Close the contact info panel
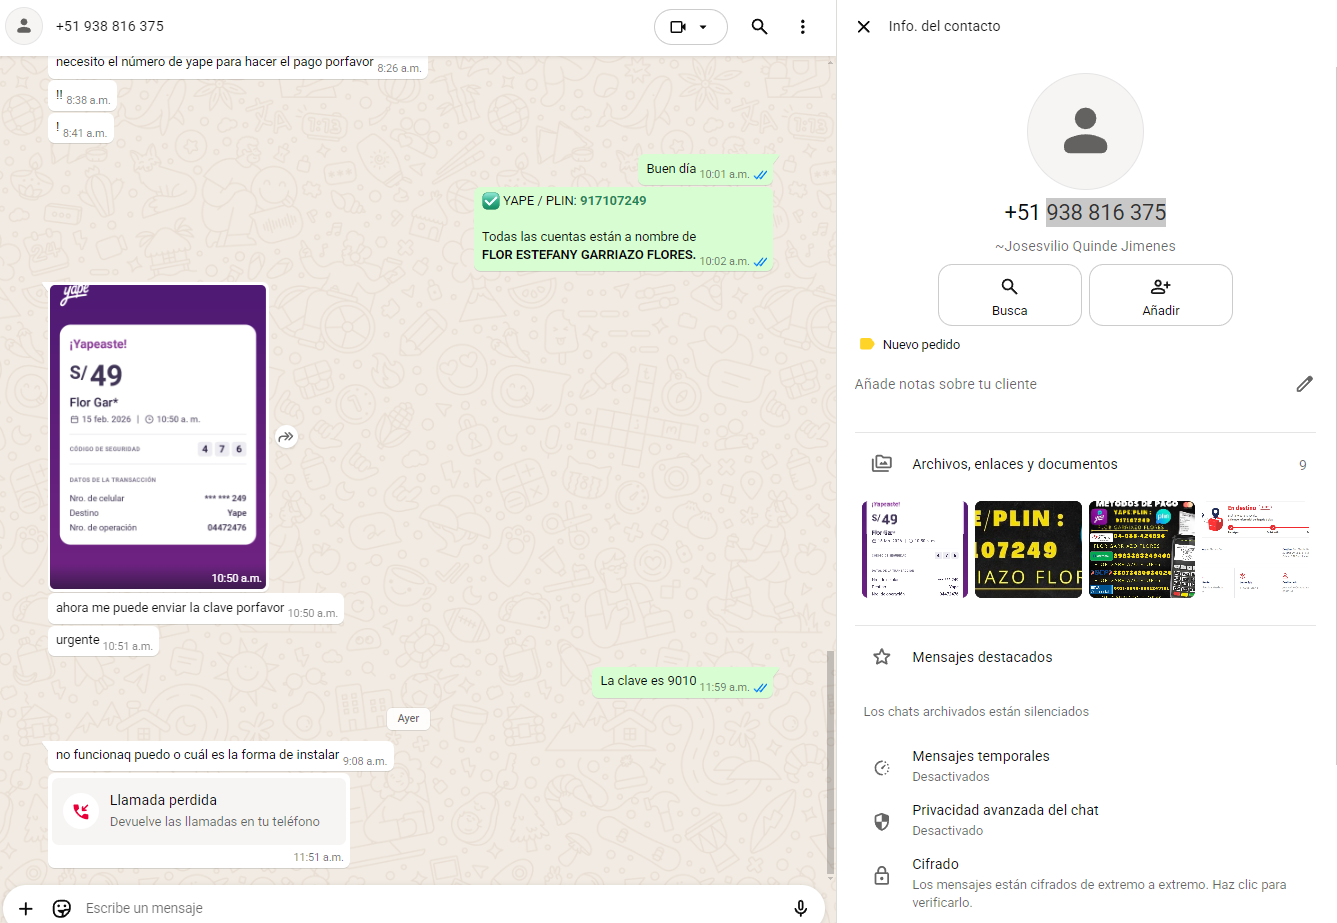 pos(864,27)
